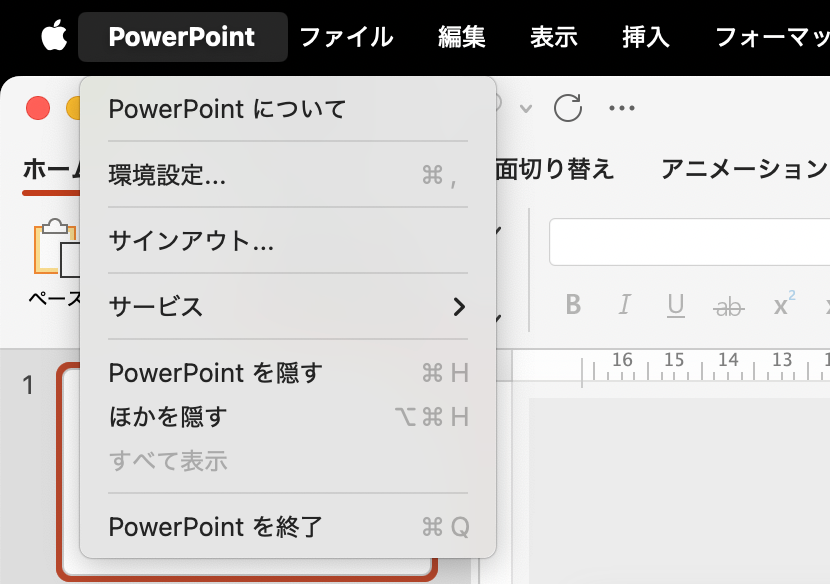Open the 表示 menu
830x584 pixels.
554,37
